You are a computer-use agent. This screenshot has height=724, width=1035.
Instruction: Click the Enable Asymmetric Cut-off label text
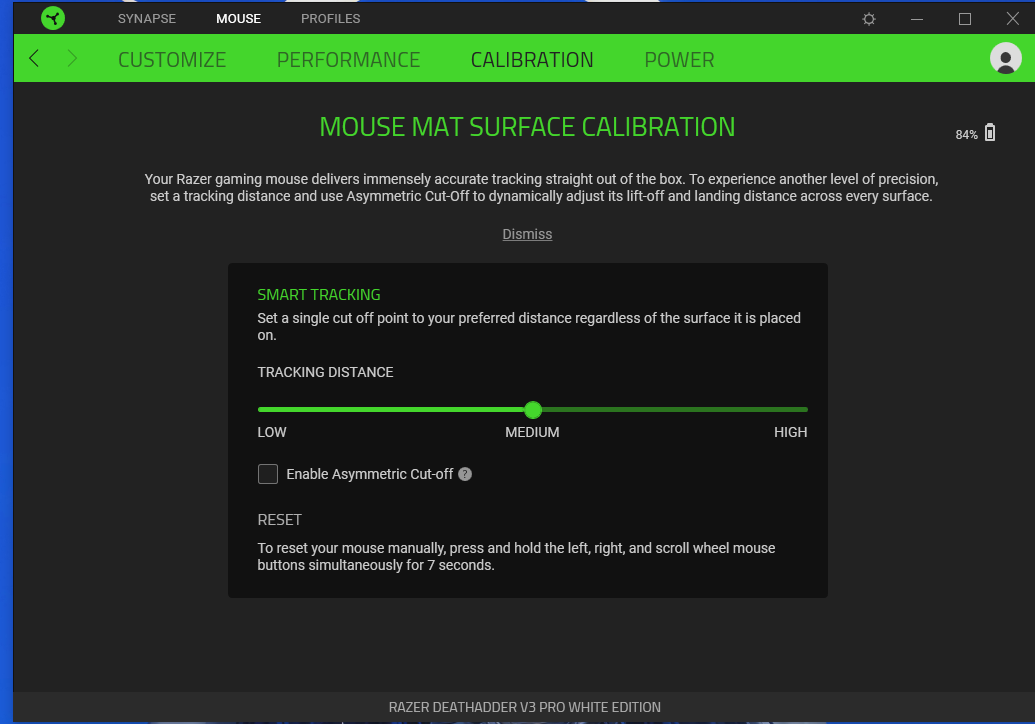370,474
